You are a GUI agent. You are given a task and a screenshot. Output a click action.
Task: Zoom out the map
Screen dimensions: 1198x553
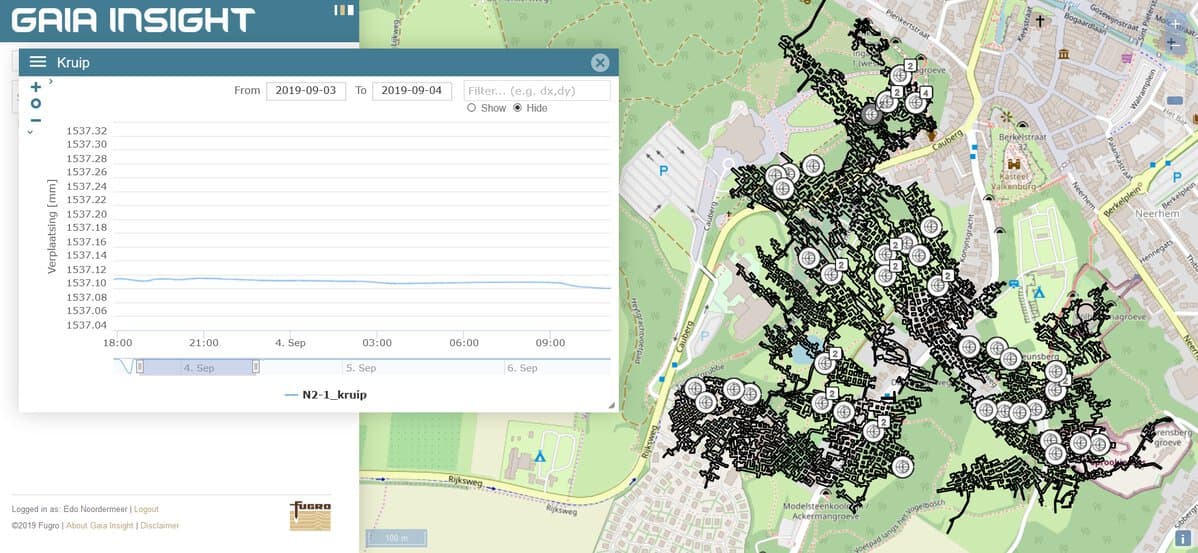(1174, 44)
